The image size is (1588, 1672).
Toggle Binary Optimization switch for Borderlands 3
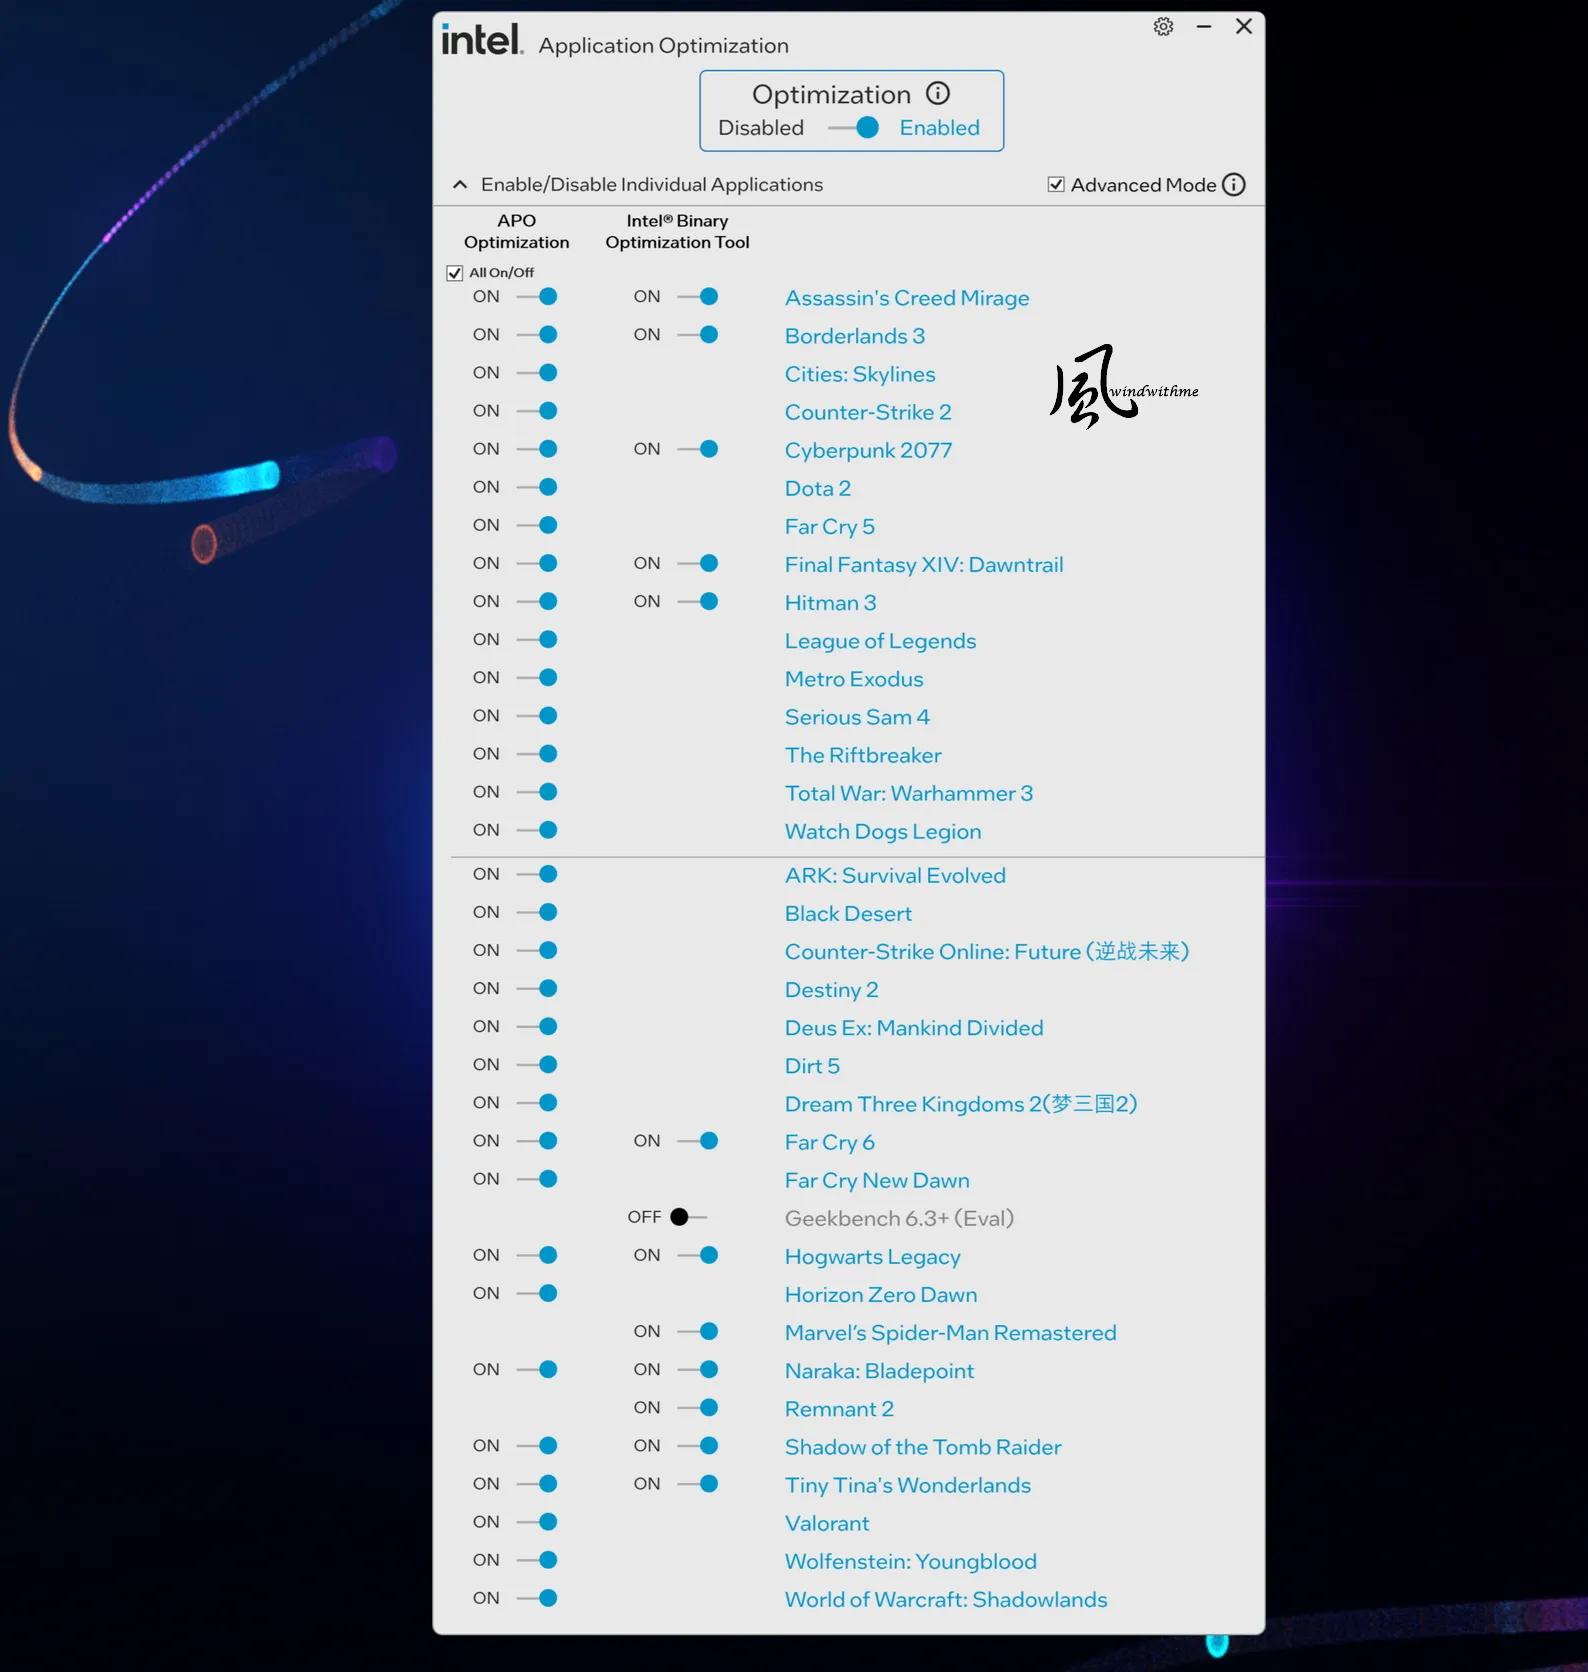[x=698, y=335]
